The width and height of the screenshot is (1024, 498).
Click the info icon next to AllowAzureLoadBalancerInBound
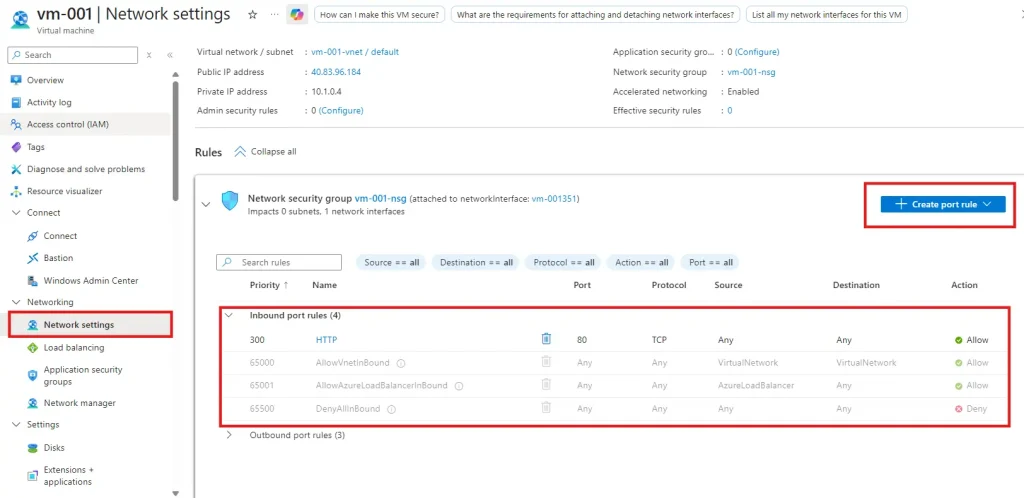[x=458, y=386]
